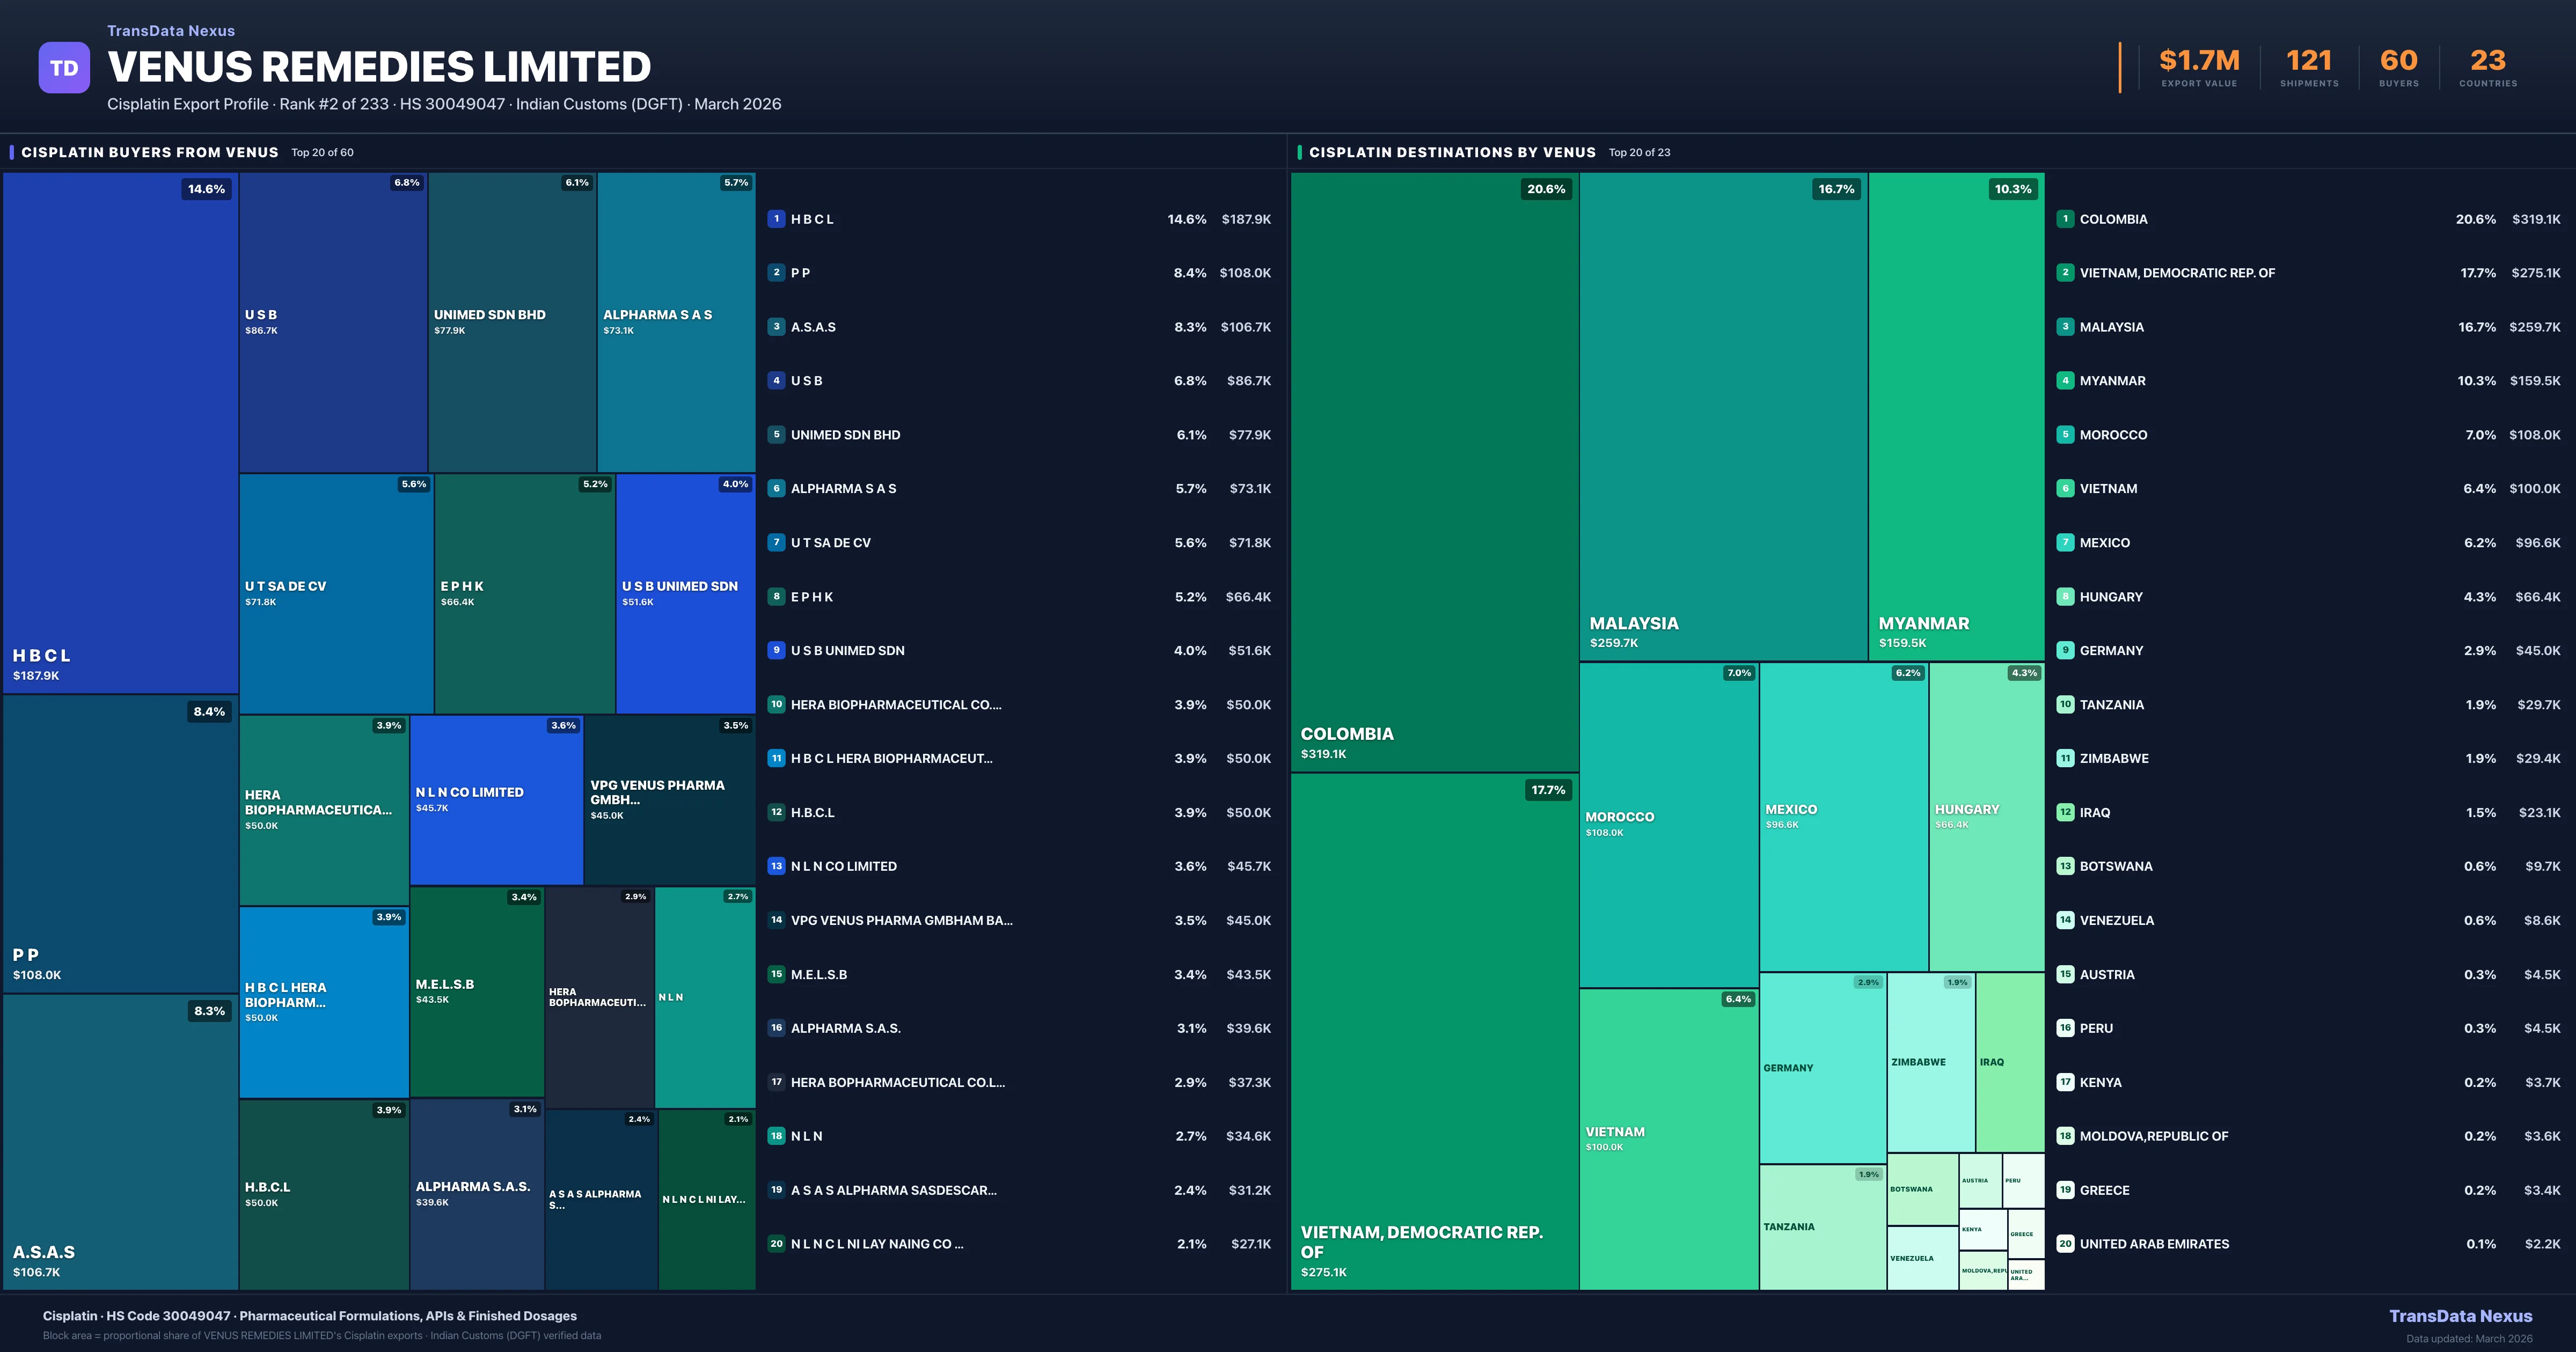Click the TransData Nexus footer link
Image resolution: width=2576 pixels, height=1352 pixels.
click(x=2460, y=1316)
